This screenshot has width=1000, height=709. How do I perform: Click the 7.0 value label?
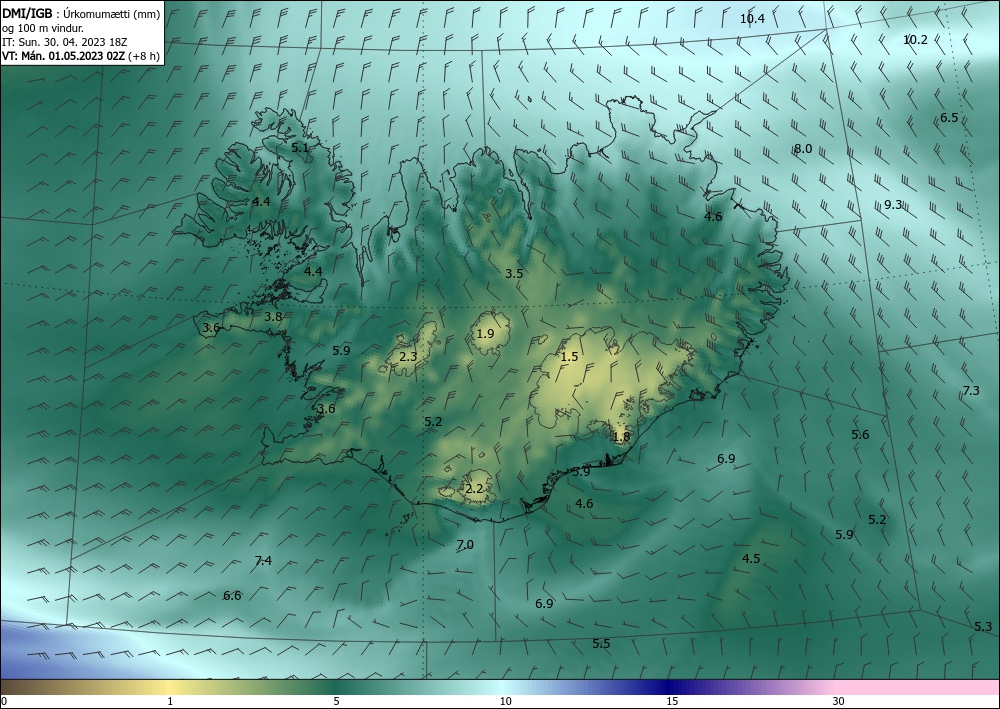(x=465, y=545)
